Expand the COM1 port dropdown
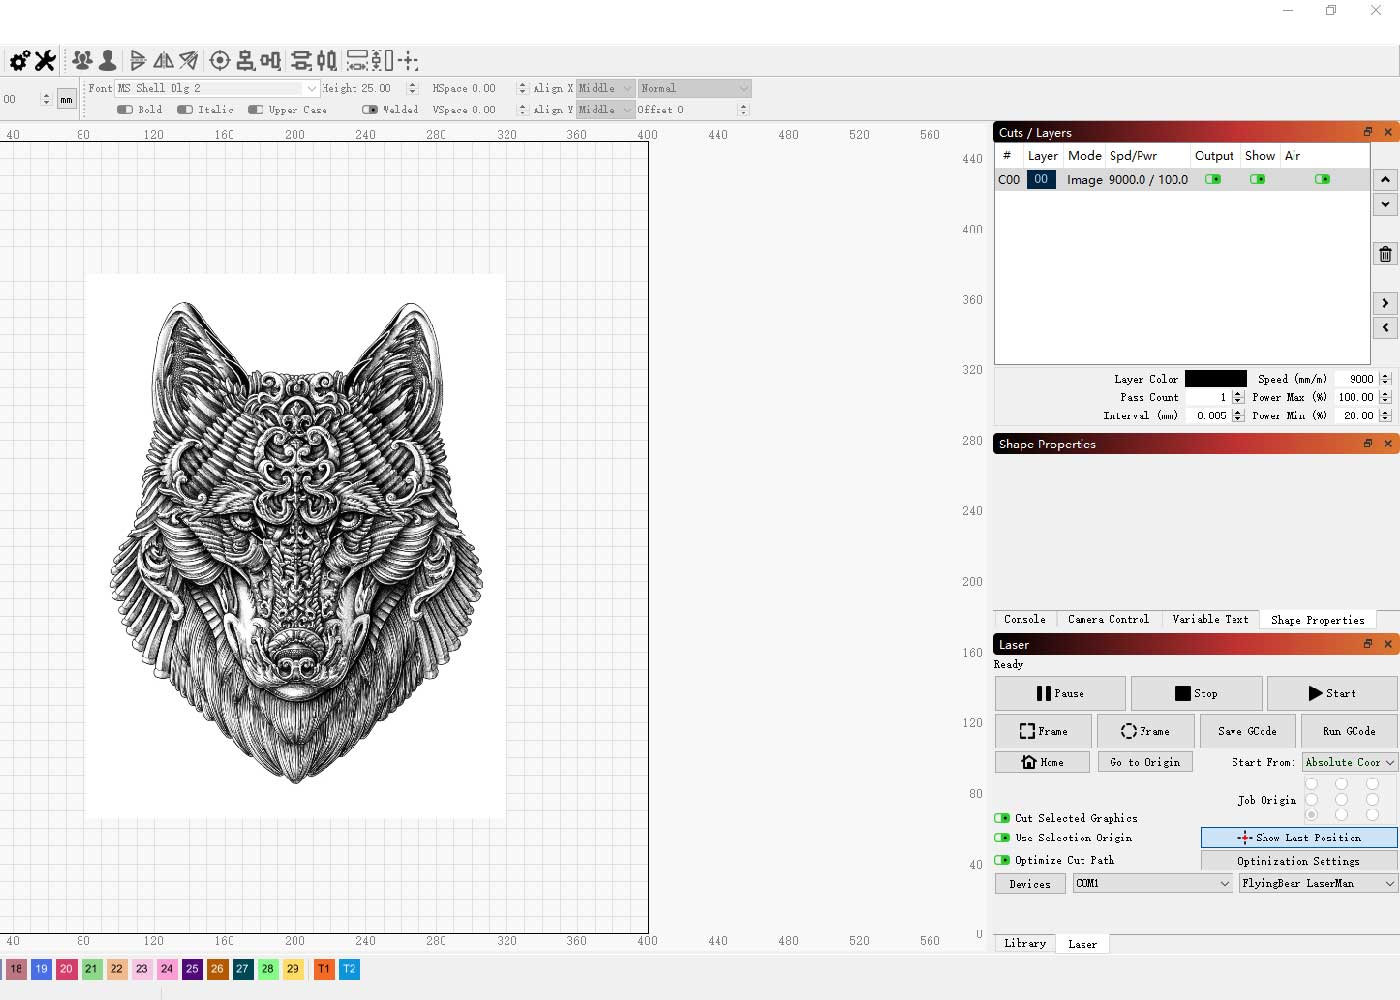1400x1000 pixels. click(1152, 883)
